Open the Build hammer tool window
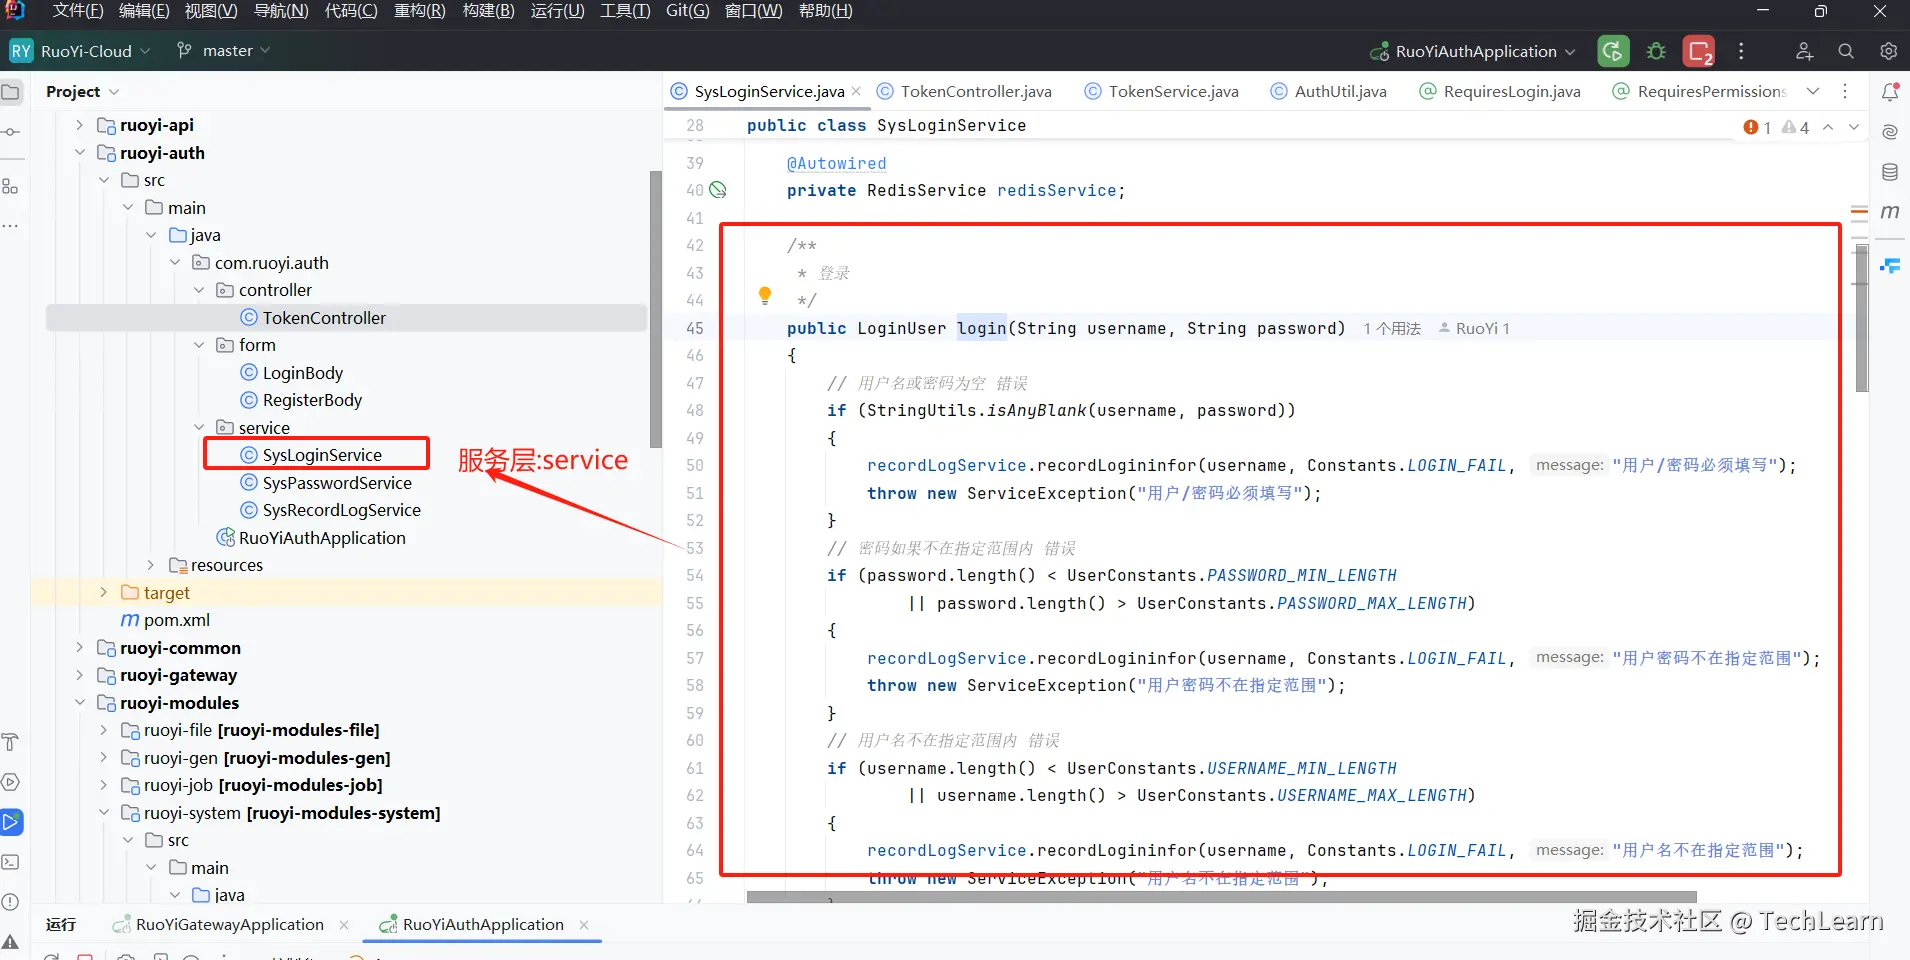 (11, 742)
